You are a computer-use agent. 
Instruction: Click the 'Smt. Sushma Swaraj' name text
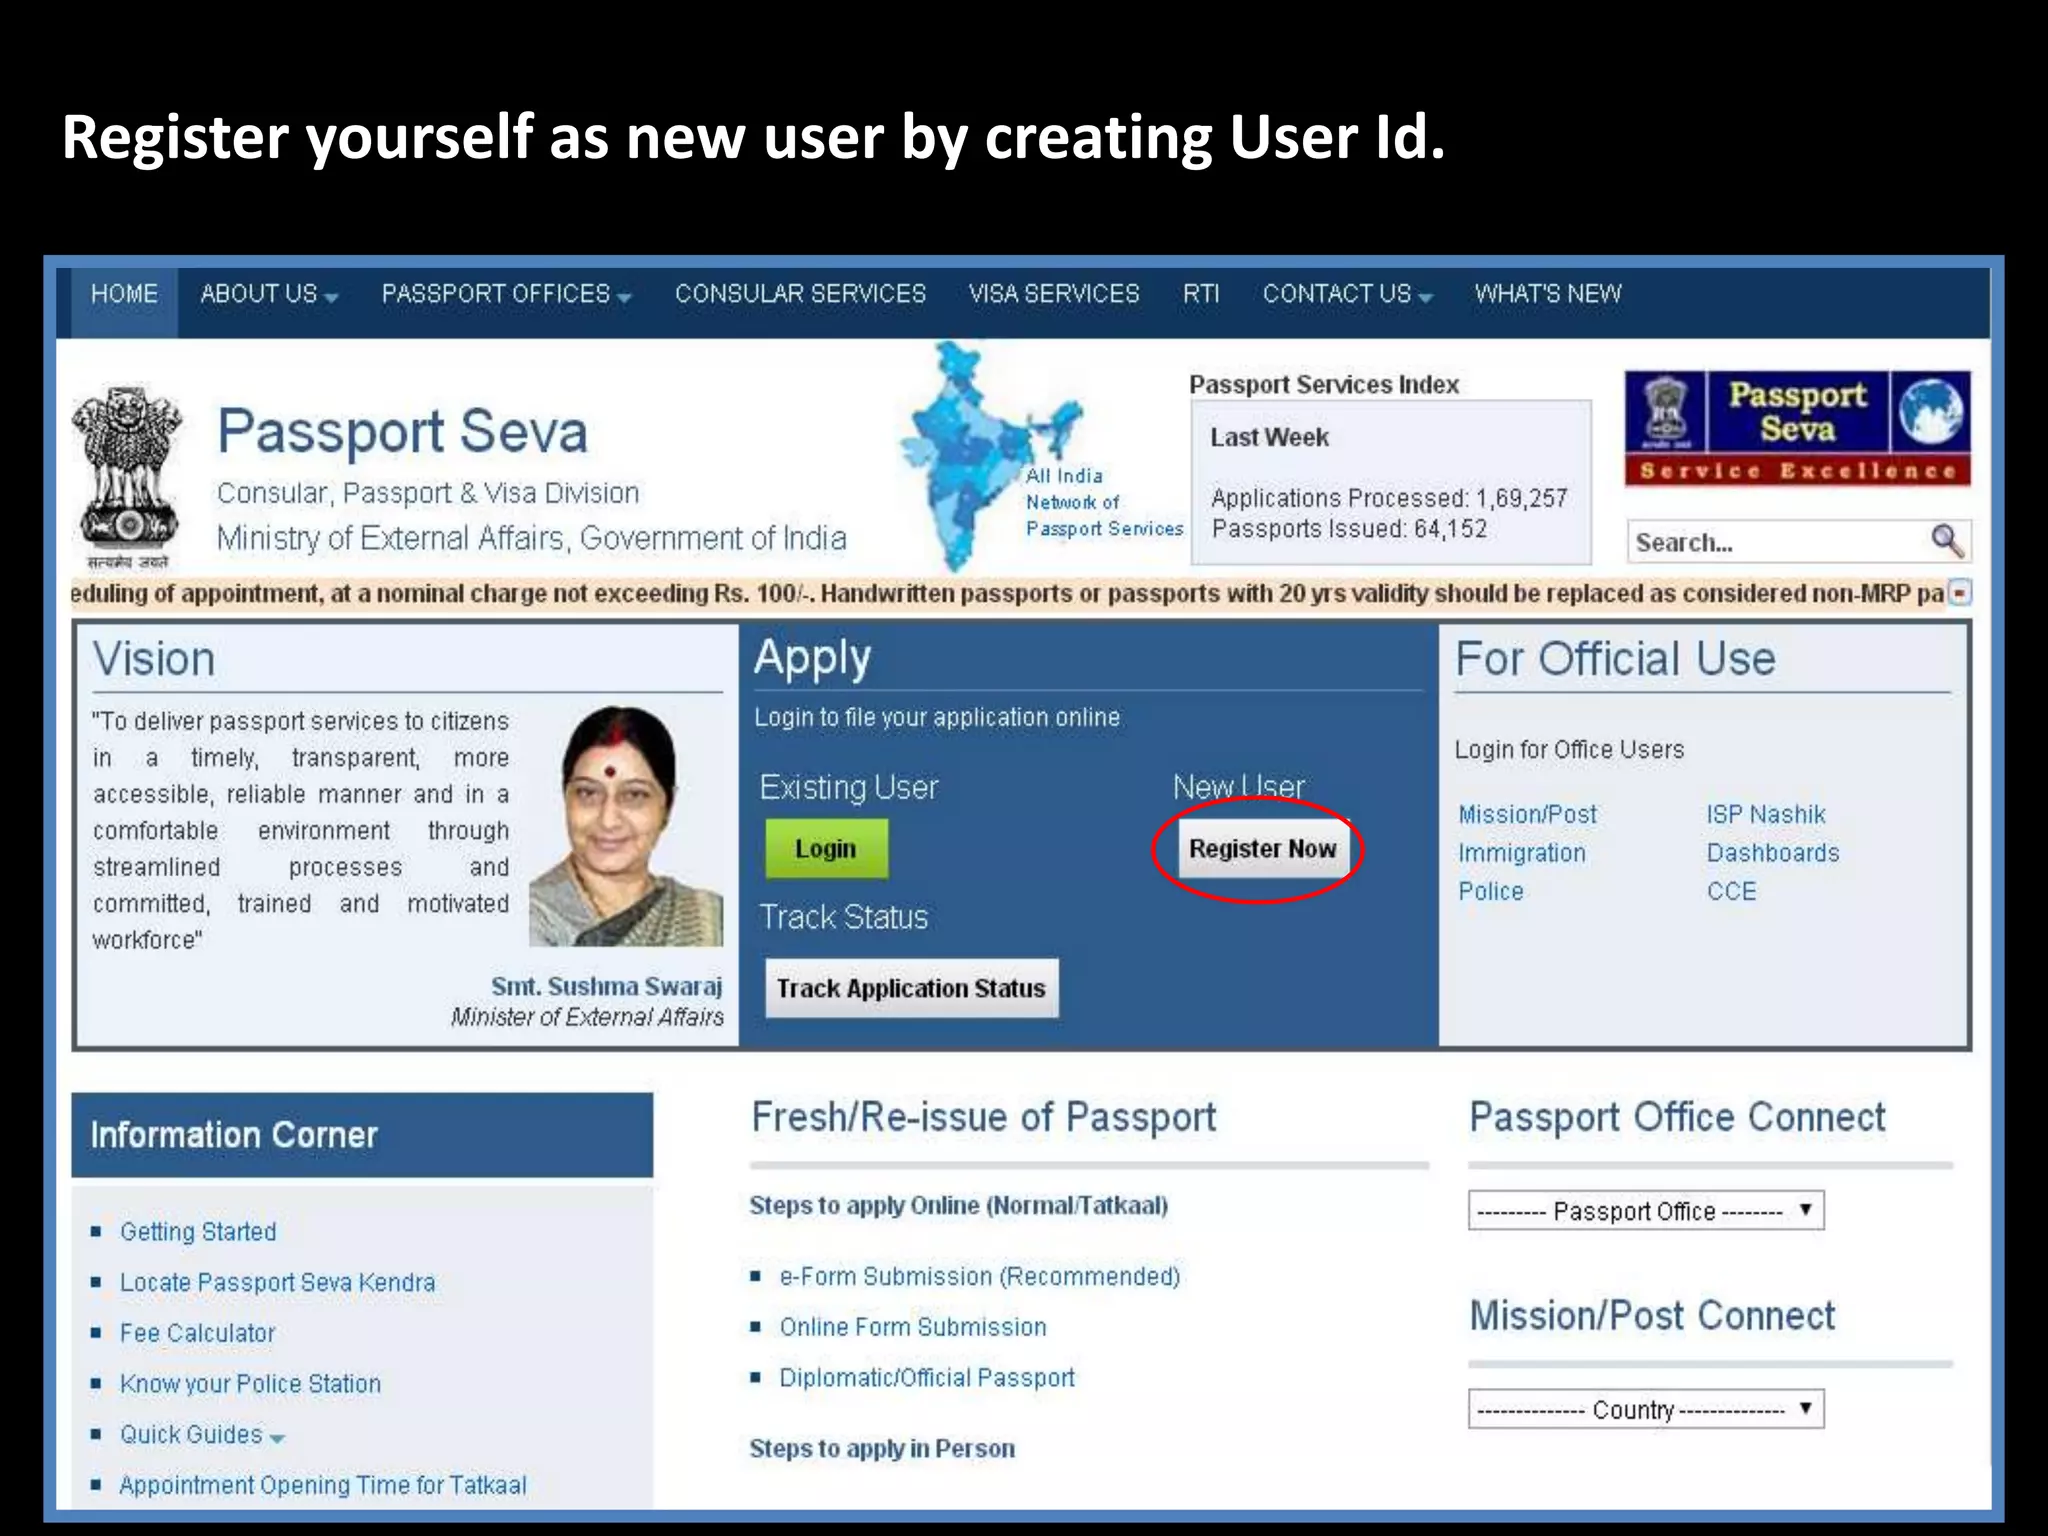click(x=606, y=986)
